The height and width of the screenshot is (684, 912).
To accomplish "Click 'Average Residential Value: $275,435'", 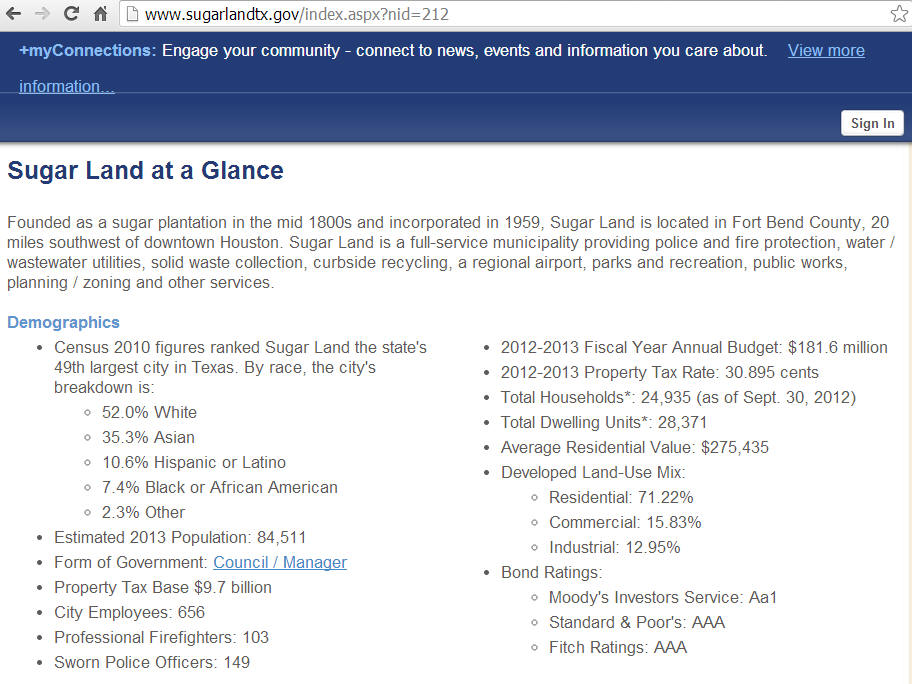I will coord(635,448).
